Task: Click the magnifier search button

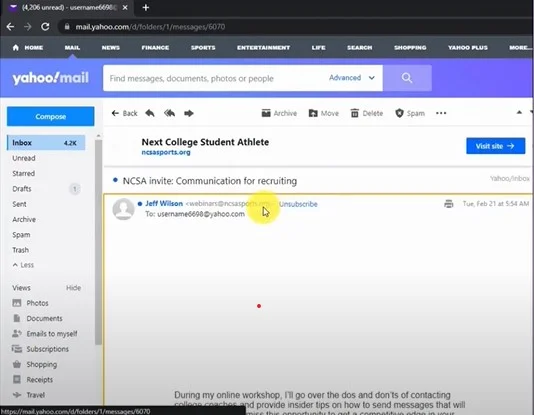Action: [407, 78]
